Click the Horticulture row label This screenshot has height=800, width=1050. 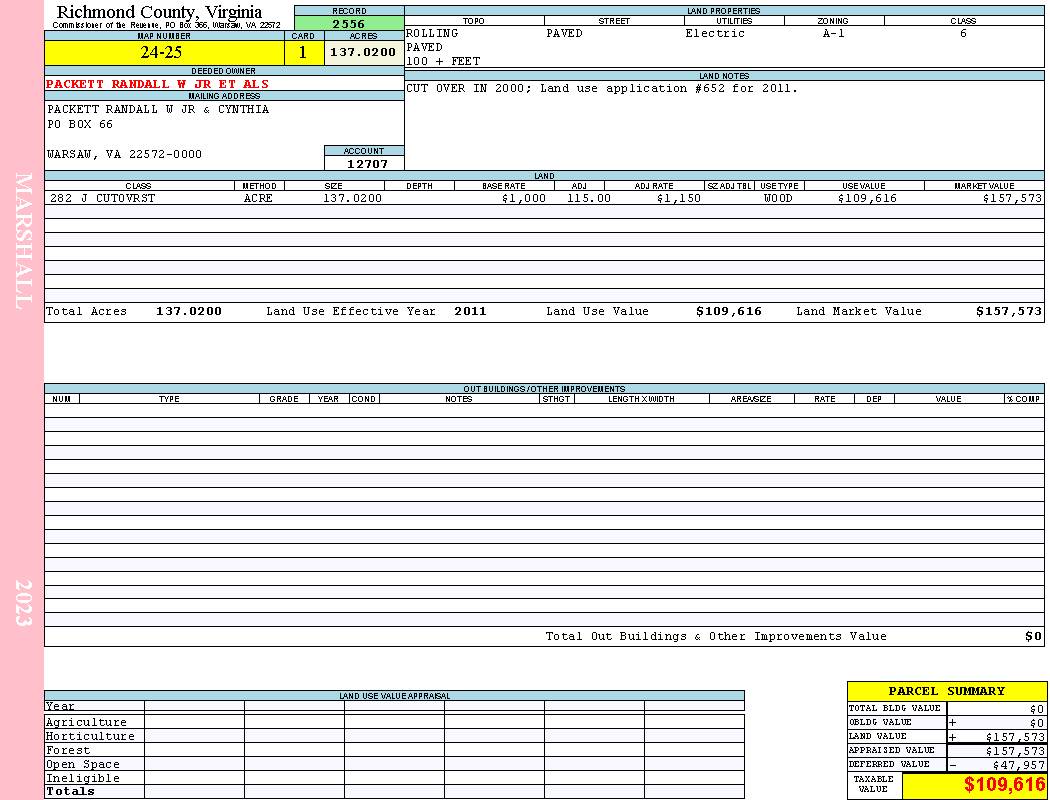pyautogui.click(x=90, y=736)
